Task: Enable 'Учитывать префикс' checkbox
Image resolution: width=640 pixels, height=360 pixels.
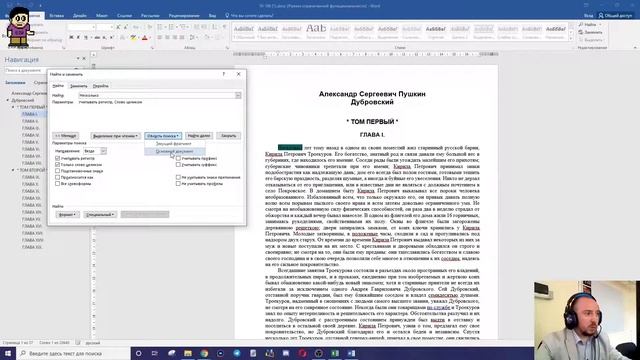Action: point(178,158)
